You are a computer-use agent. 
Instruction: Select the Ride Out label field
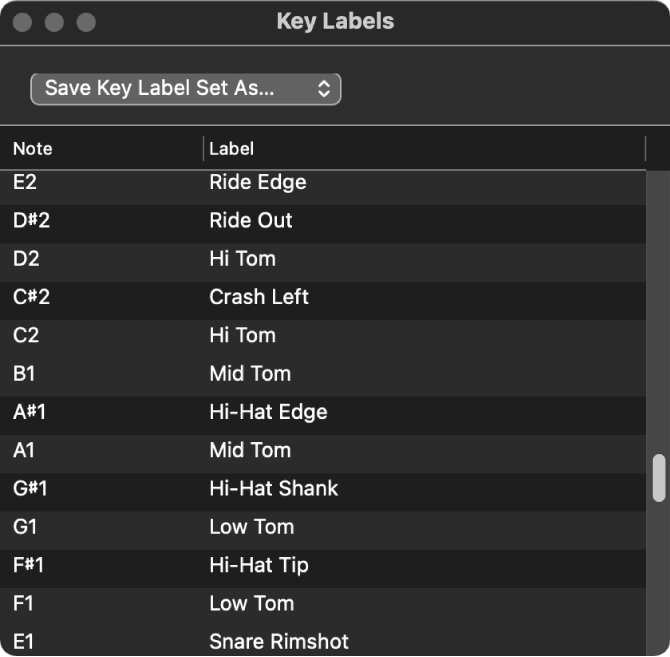tap(251, 220)
